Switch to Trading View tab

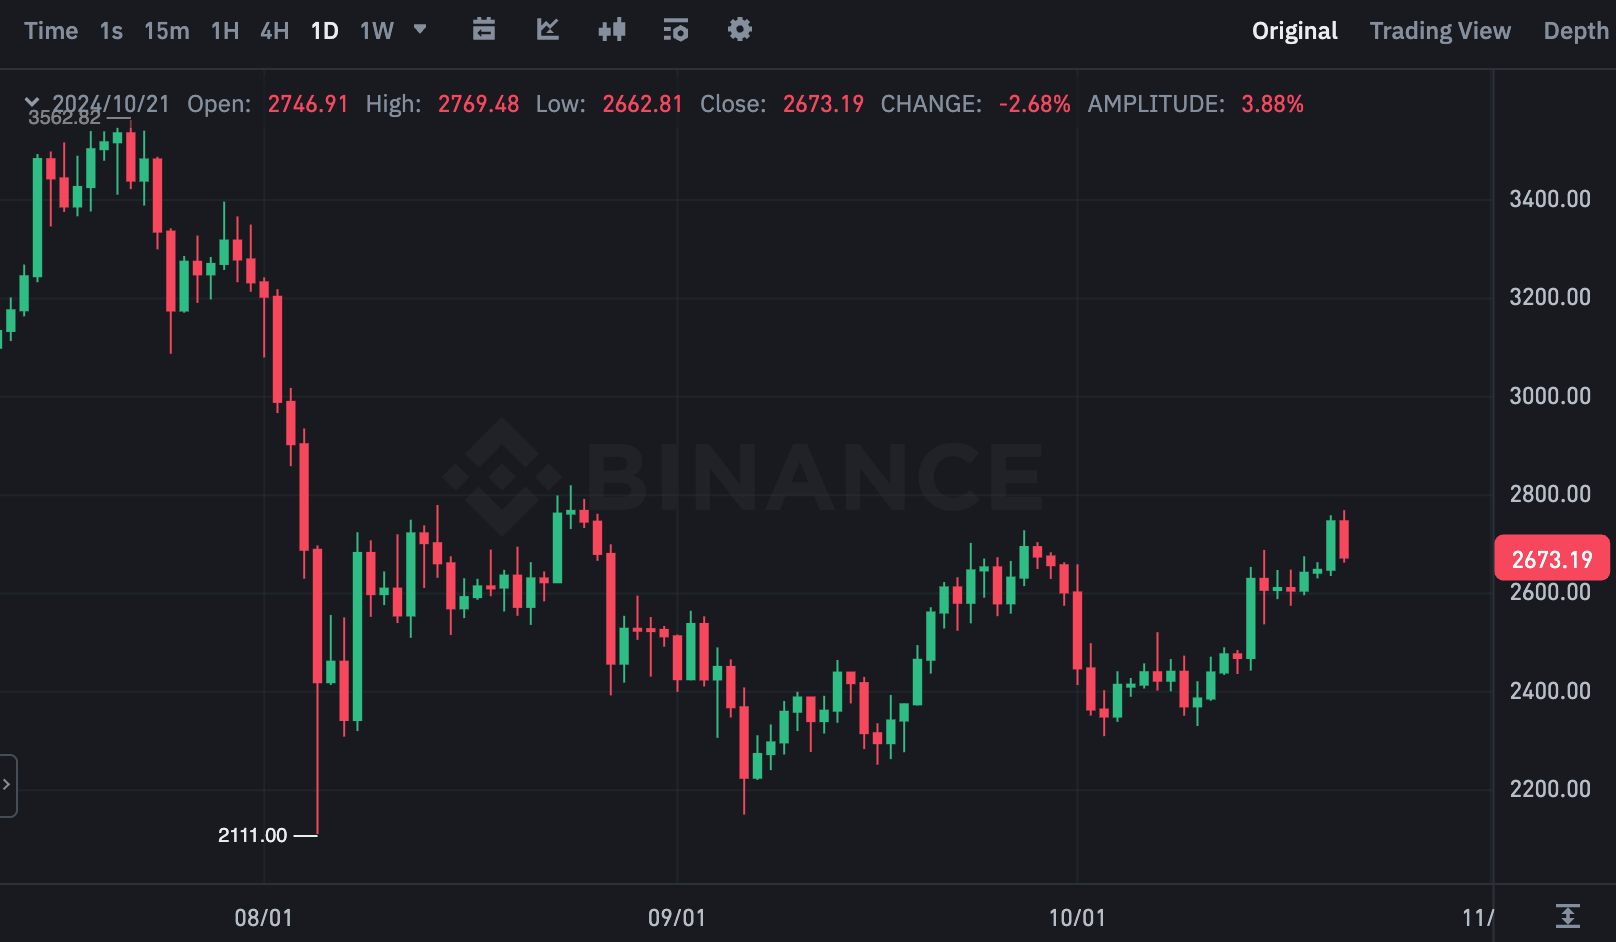coord(1440,31)
